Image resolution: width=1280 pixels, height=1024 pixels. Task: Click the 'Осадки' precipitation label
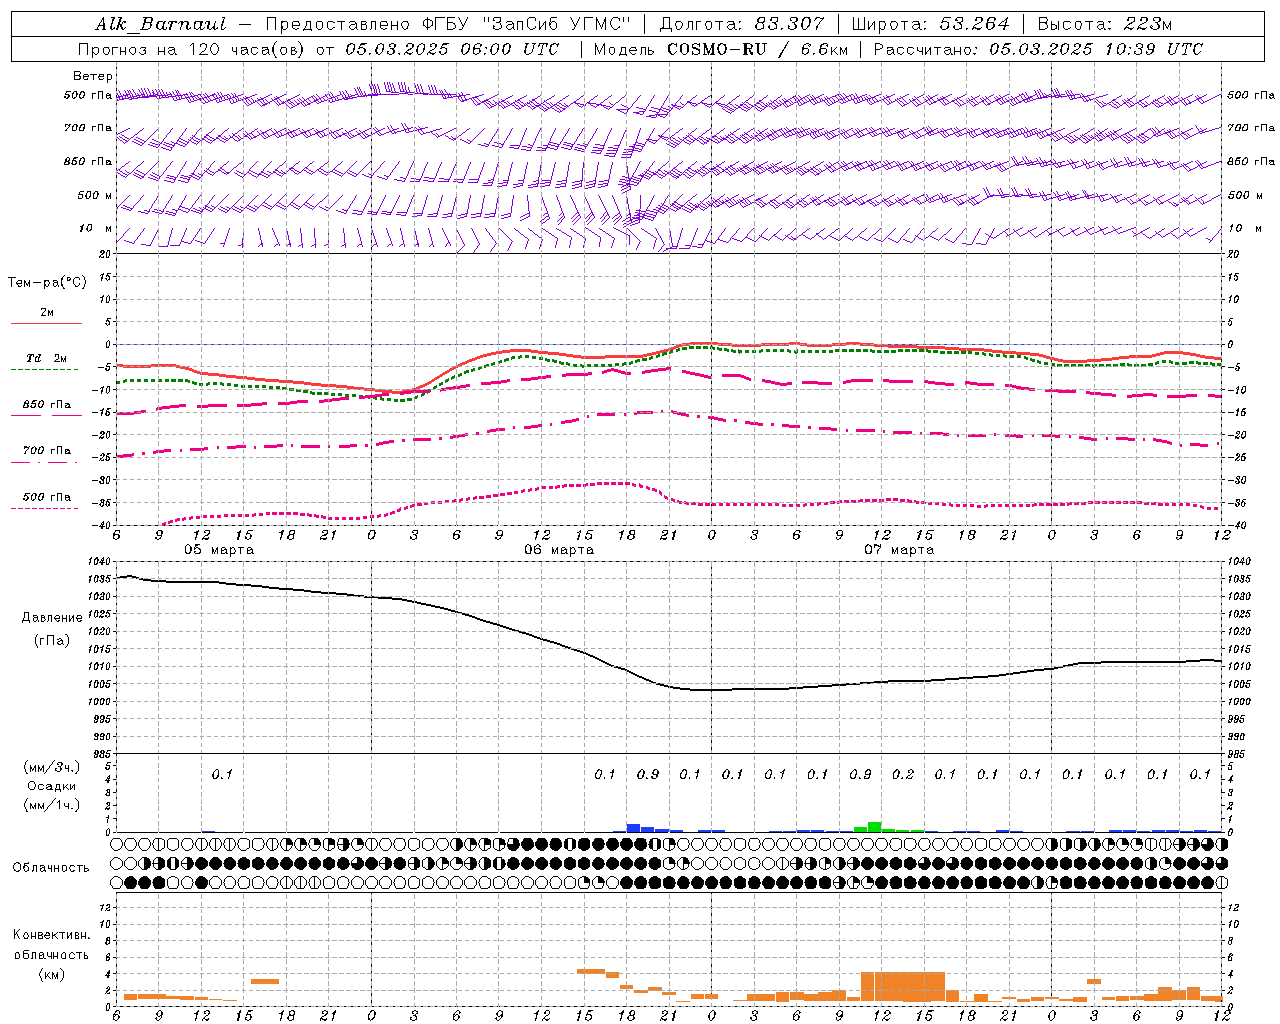[52, 786]
